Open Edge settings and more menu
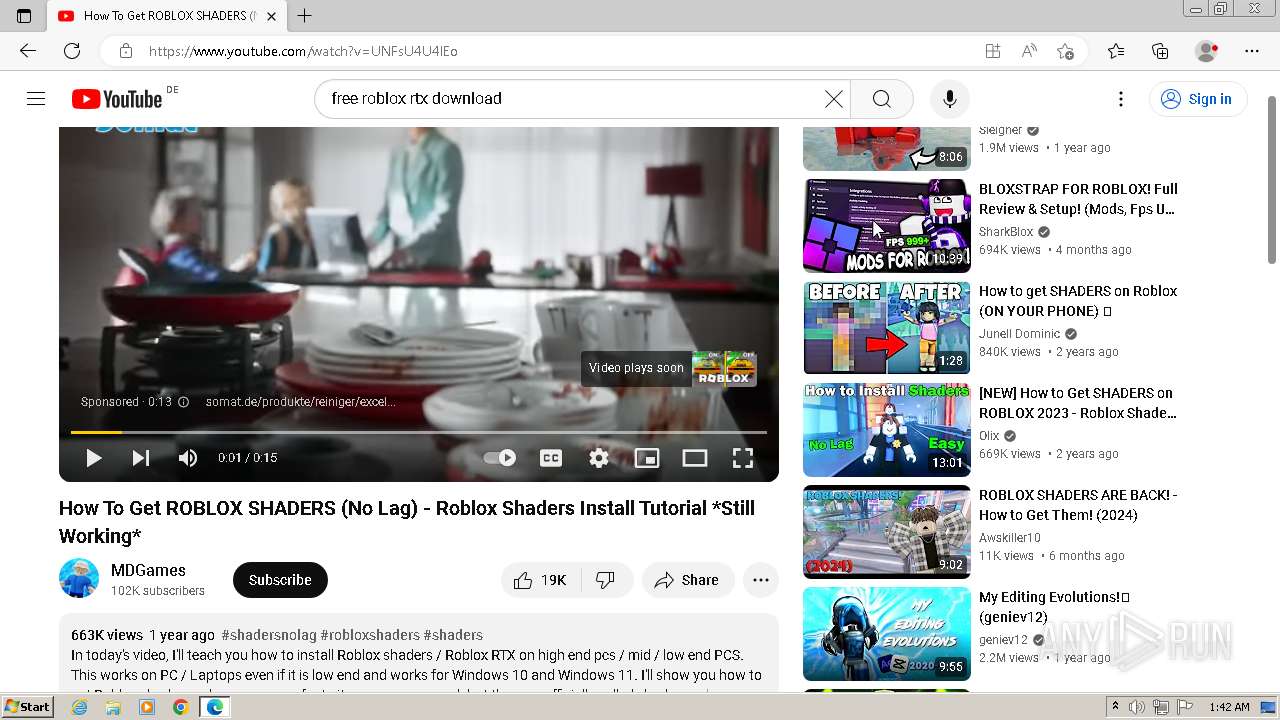 coord(1252,51)
